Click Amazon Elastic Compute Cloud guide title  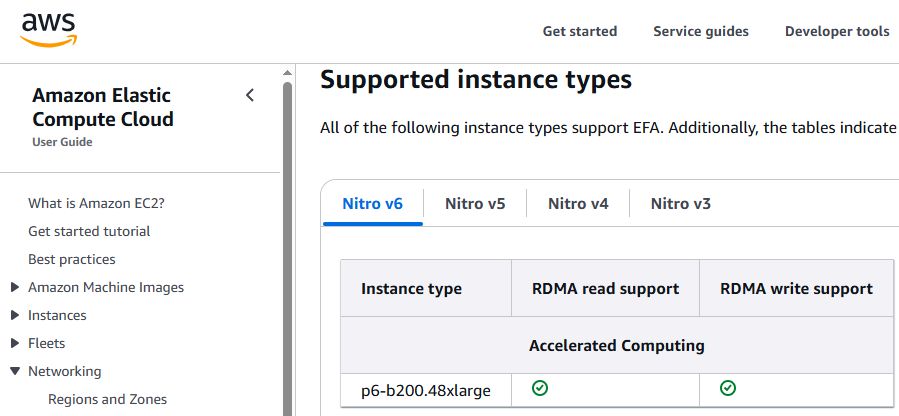(x=103, y=107)
